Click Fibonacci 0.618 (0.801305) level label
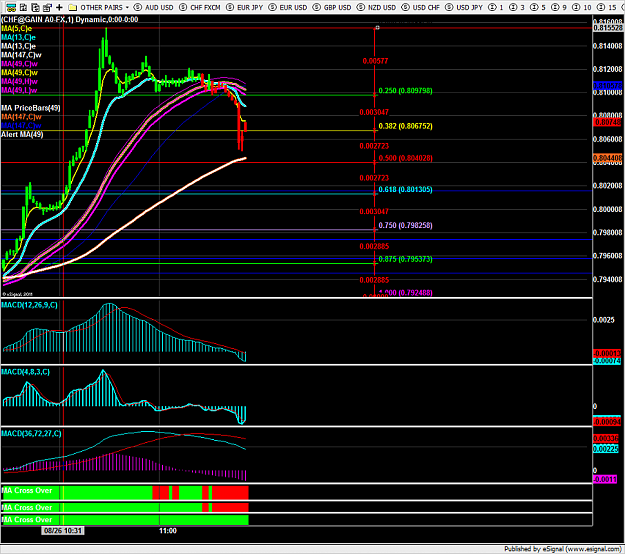 click(x=405, y=189)
